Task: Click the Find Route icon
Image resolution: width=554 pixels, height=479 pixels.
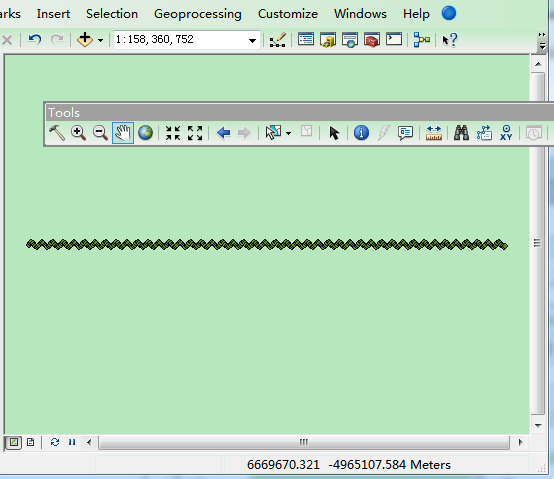Action: (x=484, y=133)
